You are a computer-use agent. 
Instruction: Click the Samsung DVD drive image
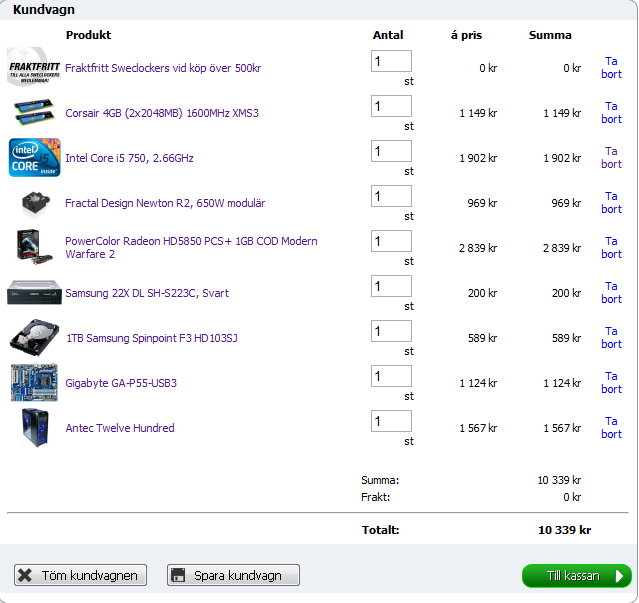34,293
